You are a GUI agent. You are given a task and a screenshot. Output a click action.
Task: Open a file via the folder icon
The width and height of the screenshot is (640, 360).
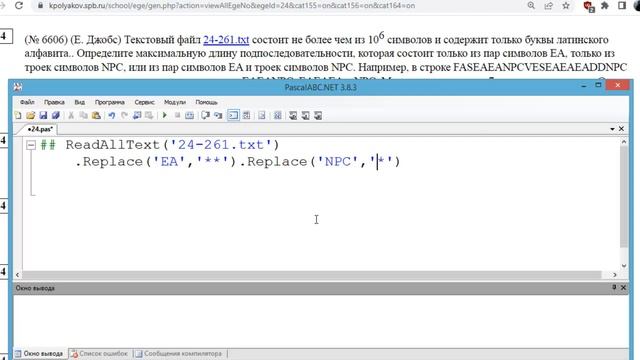pyautogui.click(x=31, y=116)
